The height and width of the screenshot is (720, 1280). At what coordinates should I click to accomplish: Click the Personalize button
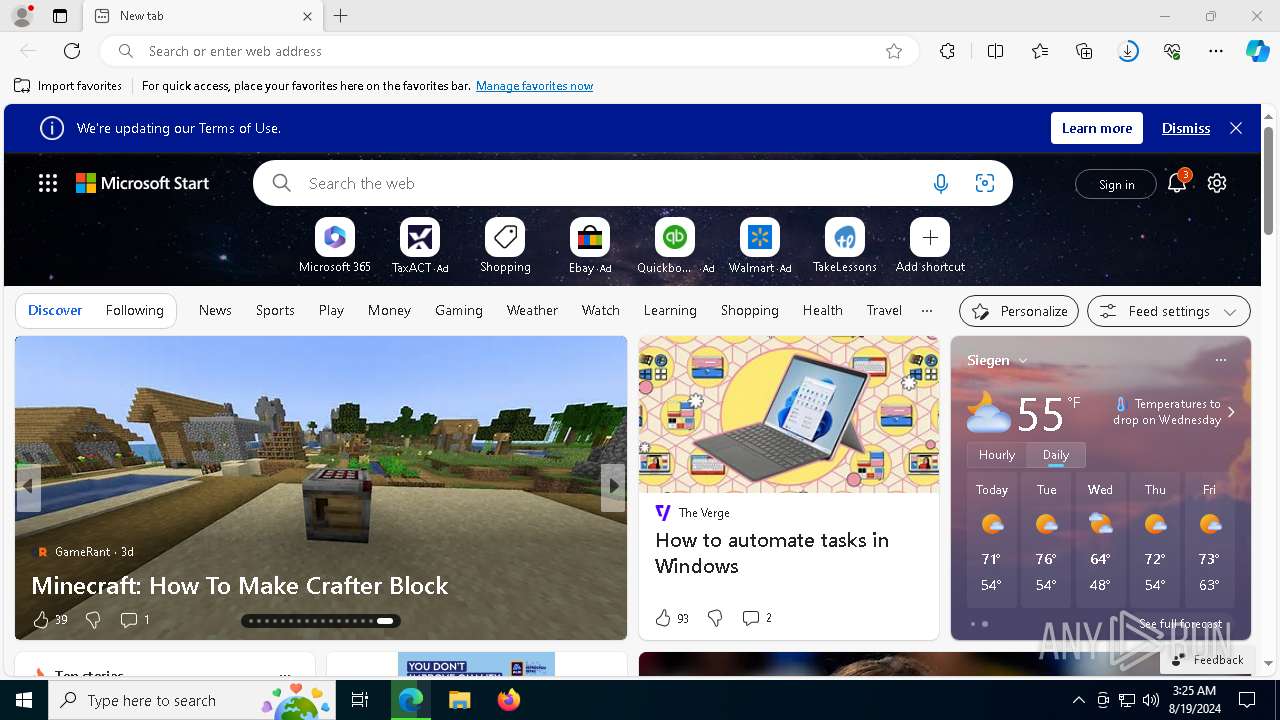(x=1019, y=311)
